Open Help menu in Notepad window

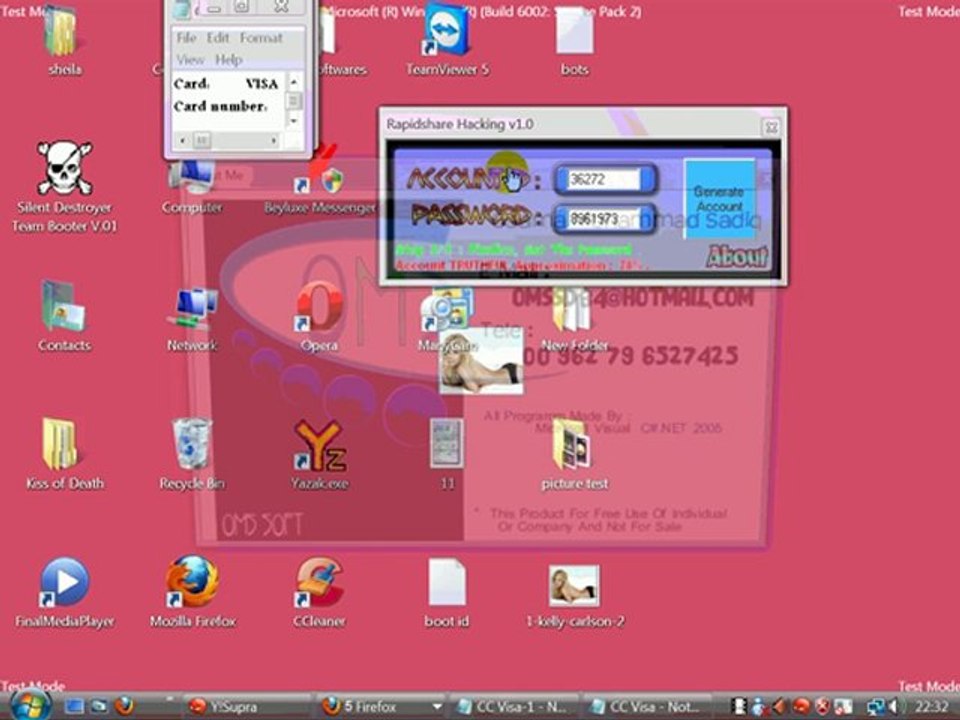coord(228,60)
